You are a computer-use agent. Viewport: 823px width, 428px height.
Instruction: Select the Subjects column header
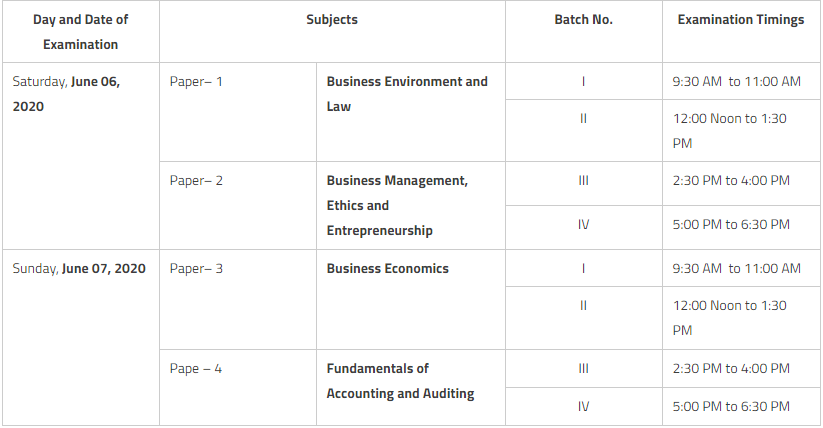click(332, 32)
